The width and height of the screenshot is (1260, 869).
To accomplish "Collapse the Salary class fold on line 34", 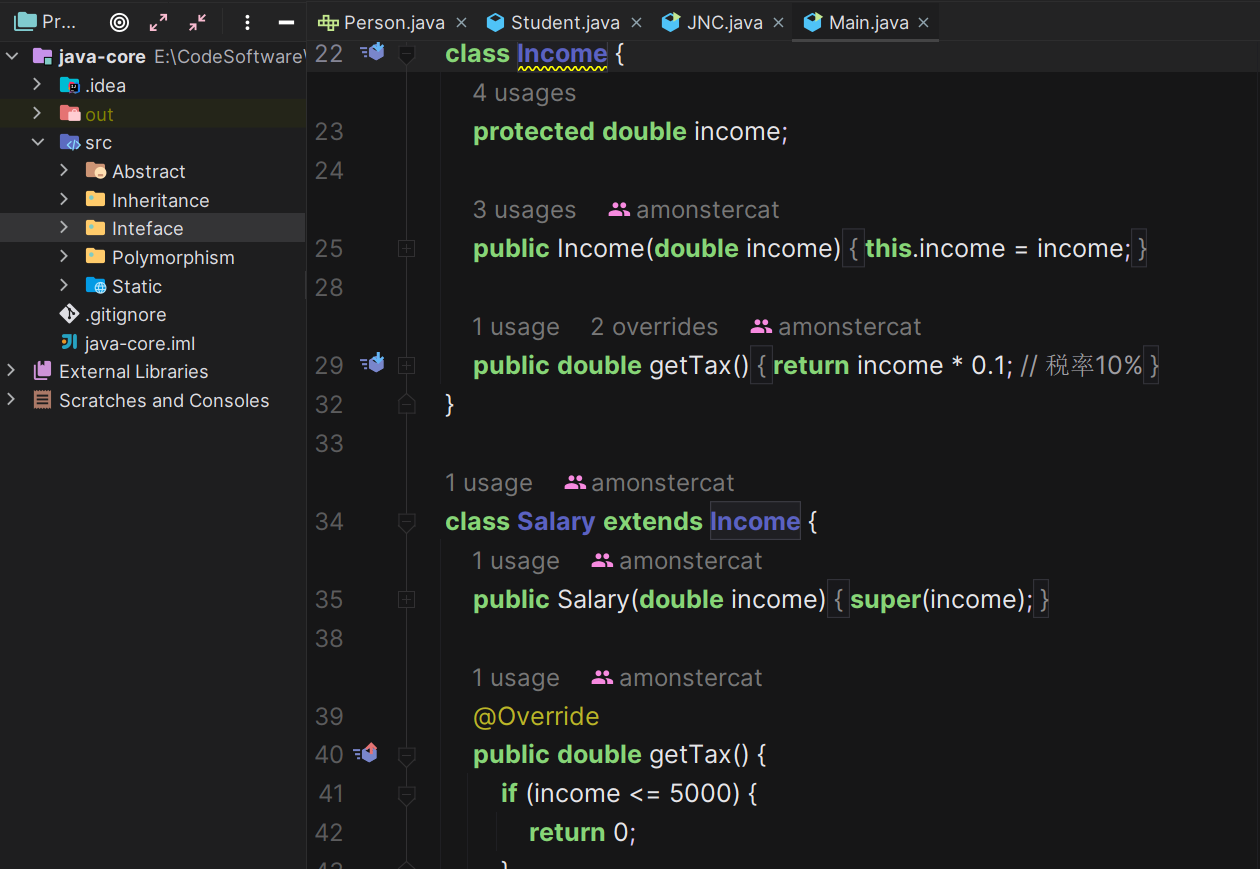I will [x=406, y=522].
